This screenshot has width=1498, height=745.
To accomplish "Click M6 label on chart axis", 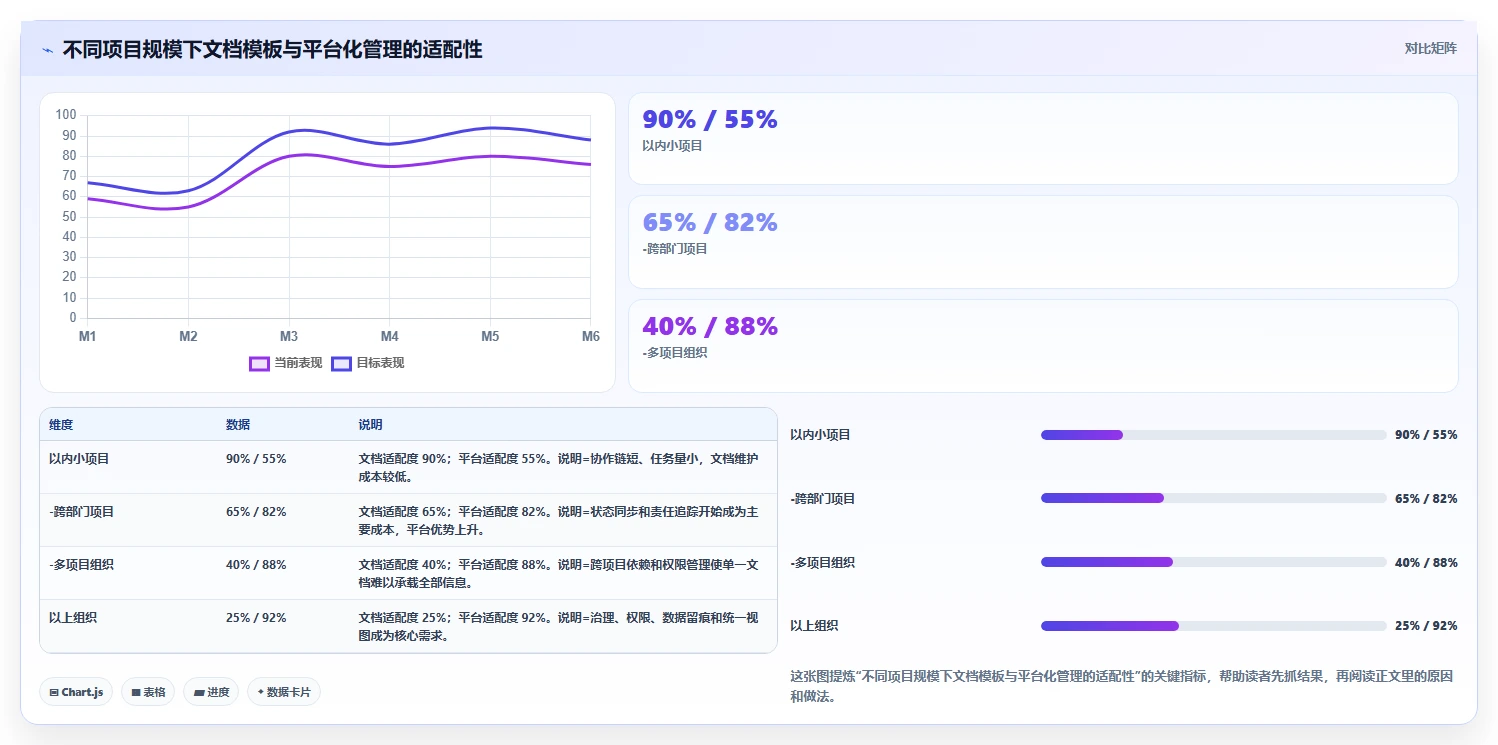I will click(590, 337).
